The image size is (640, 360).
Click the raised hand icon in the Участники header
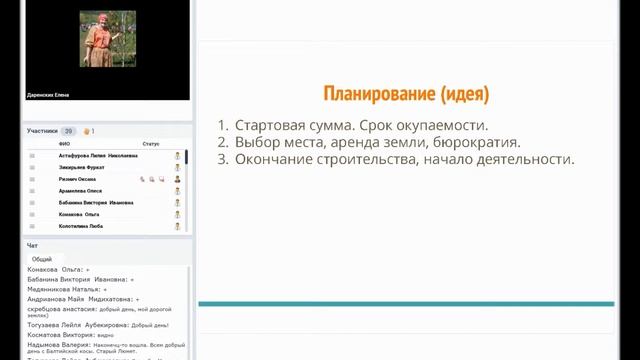tap(87, 131)
